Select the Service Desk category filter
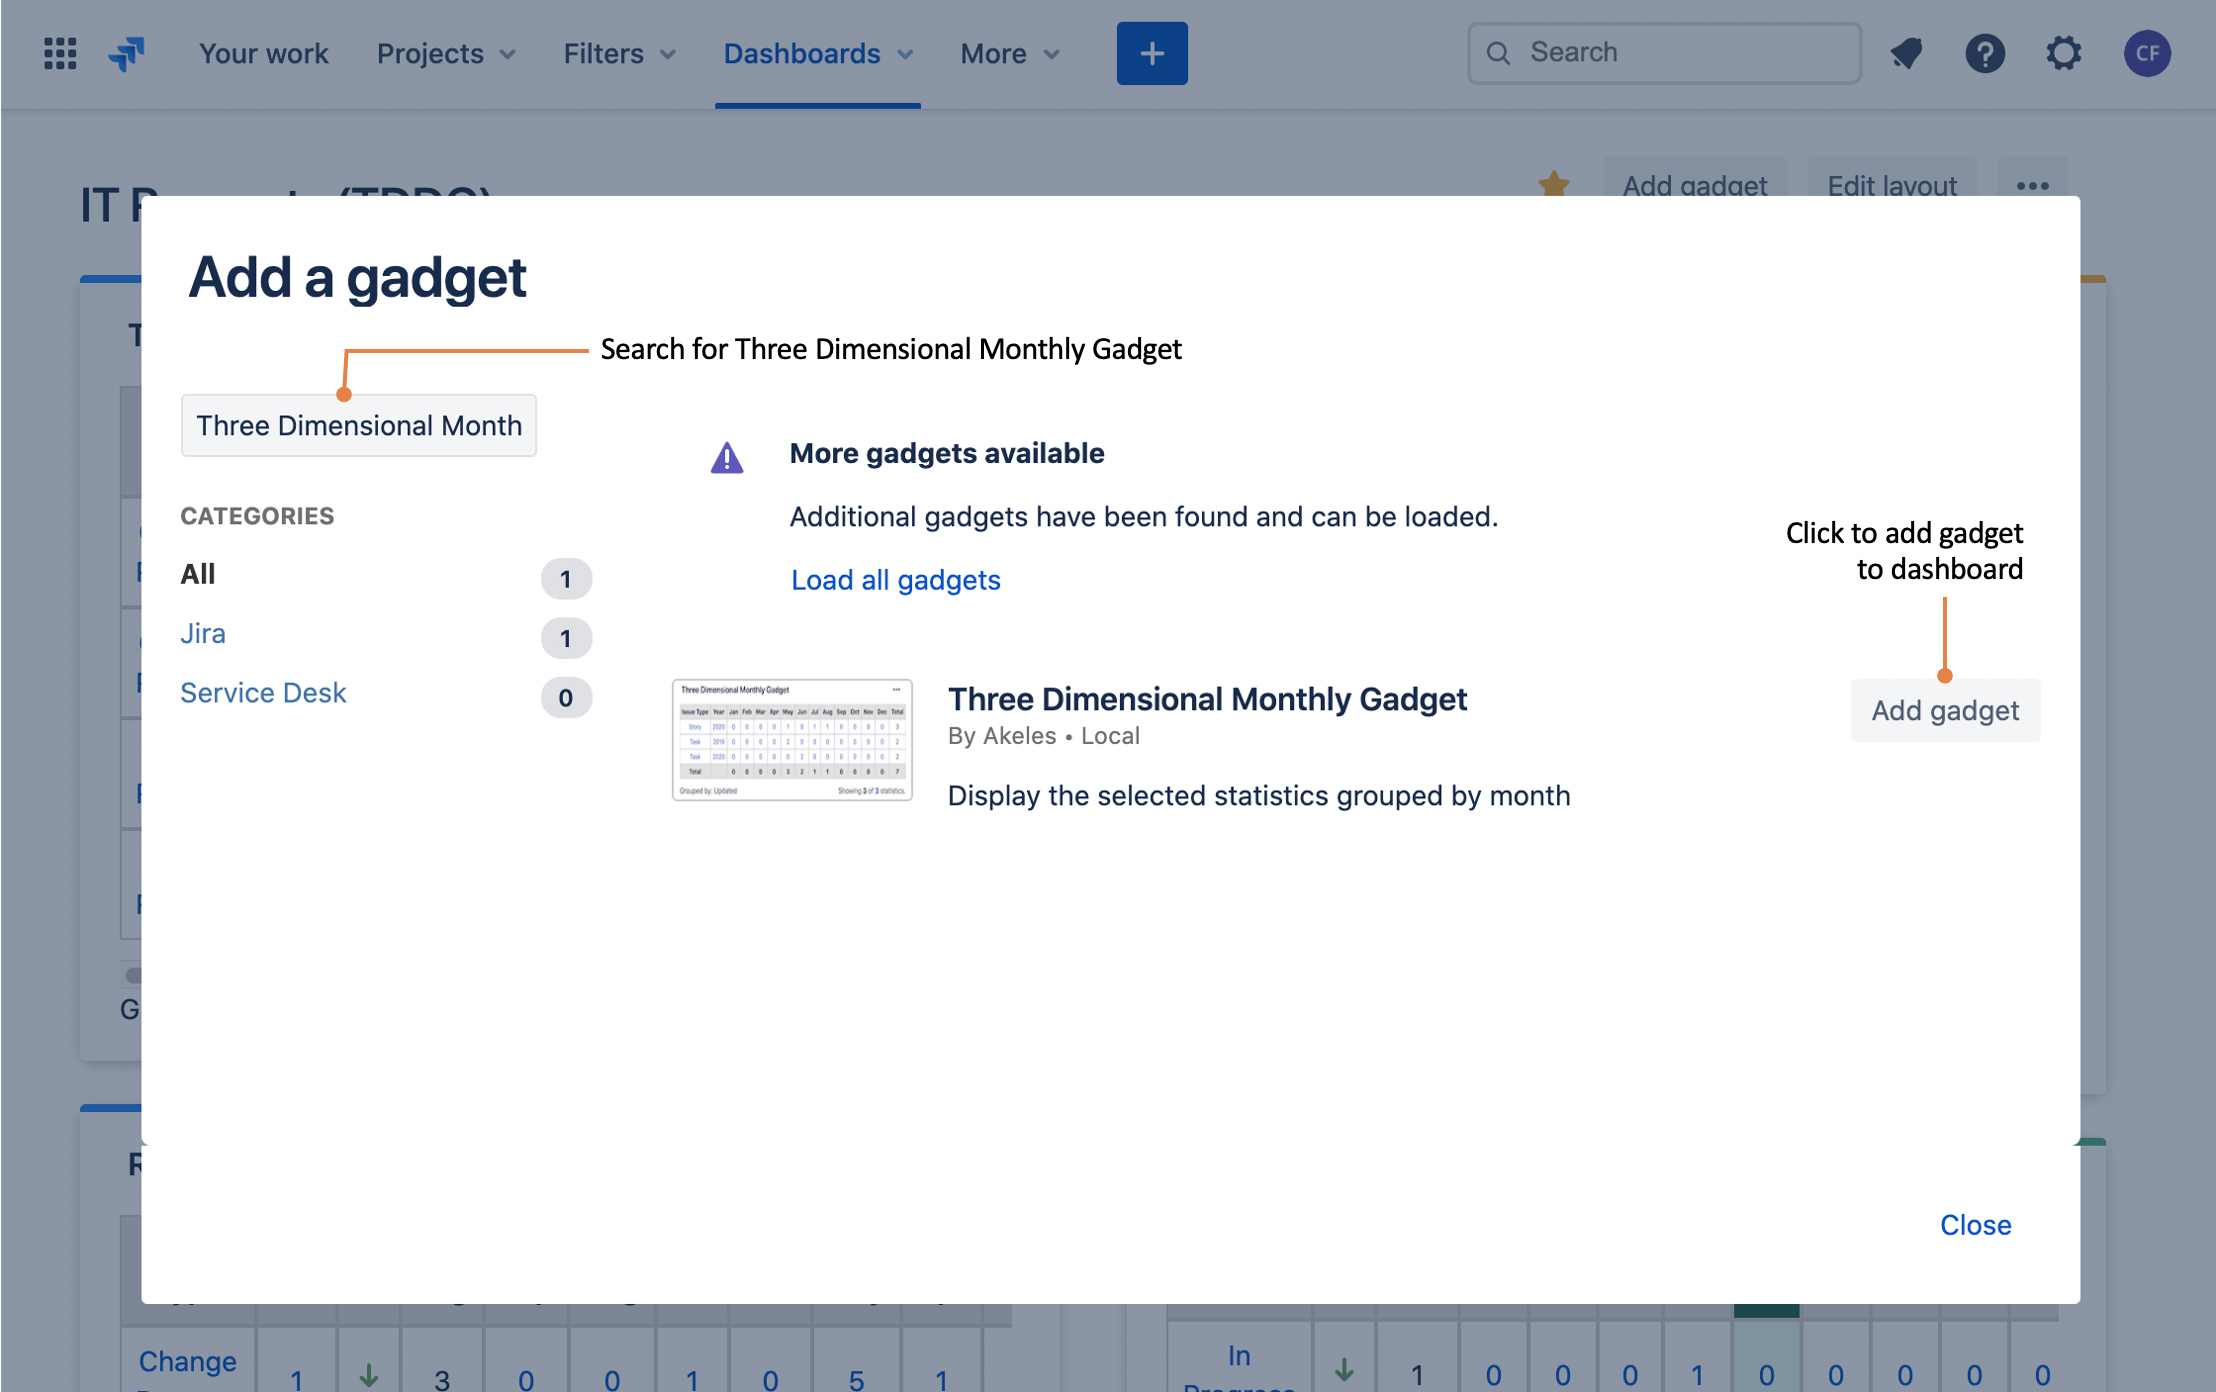2216x1392 pixels. pyautogui.click(x=263, y=692)
